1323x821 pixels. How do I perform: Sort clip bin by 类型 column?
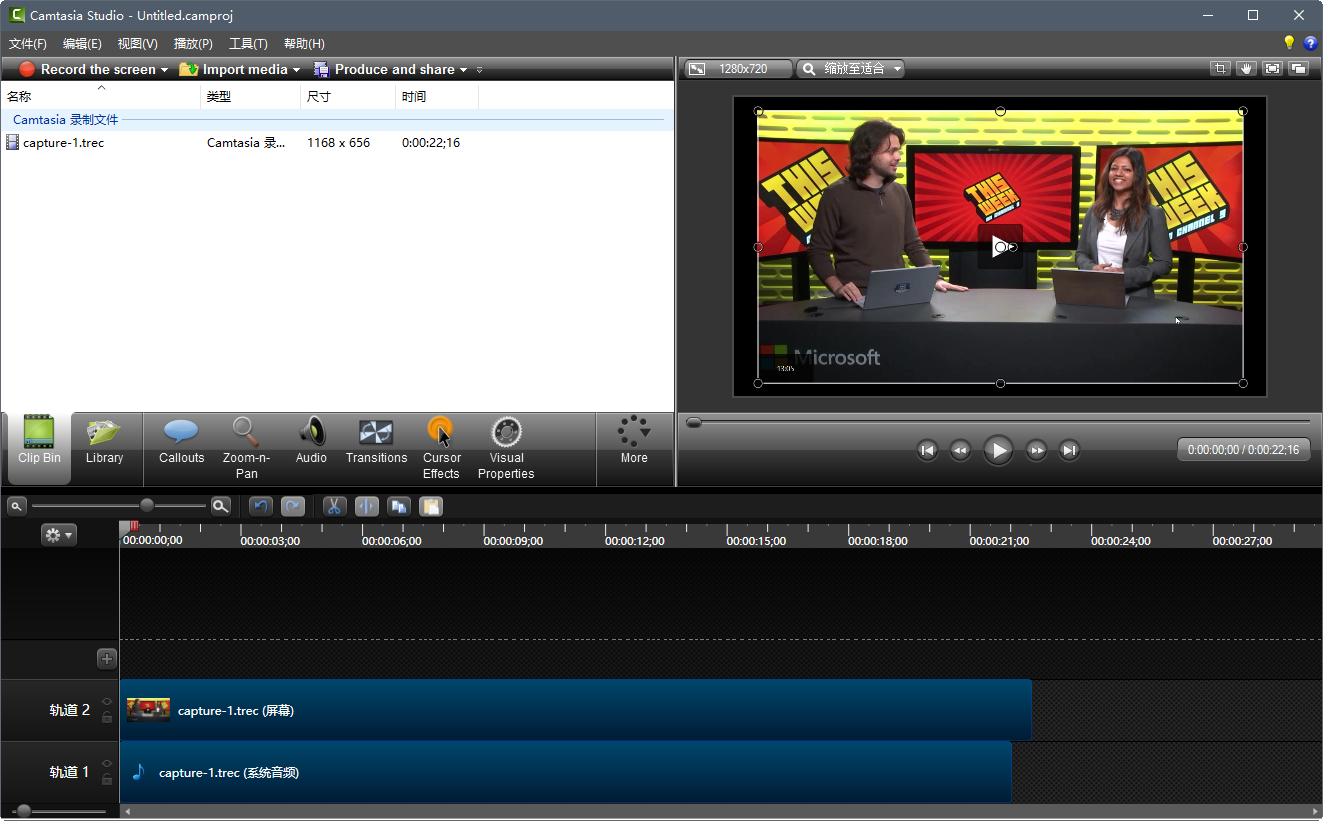250,97
